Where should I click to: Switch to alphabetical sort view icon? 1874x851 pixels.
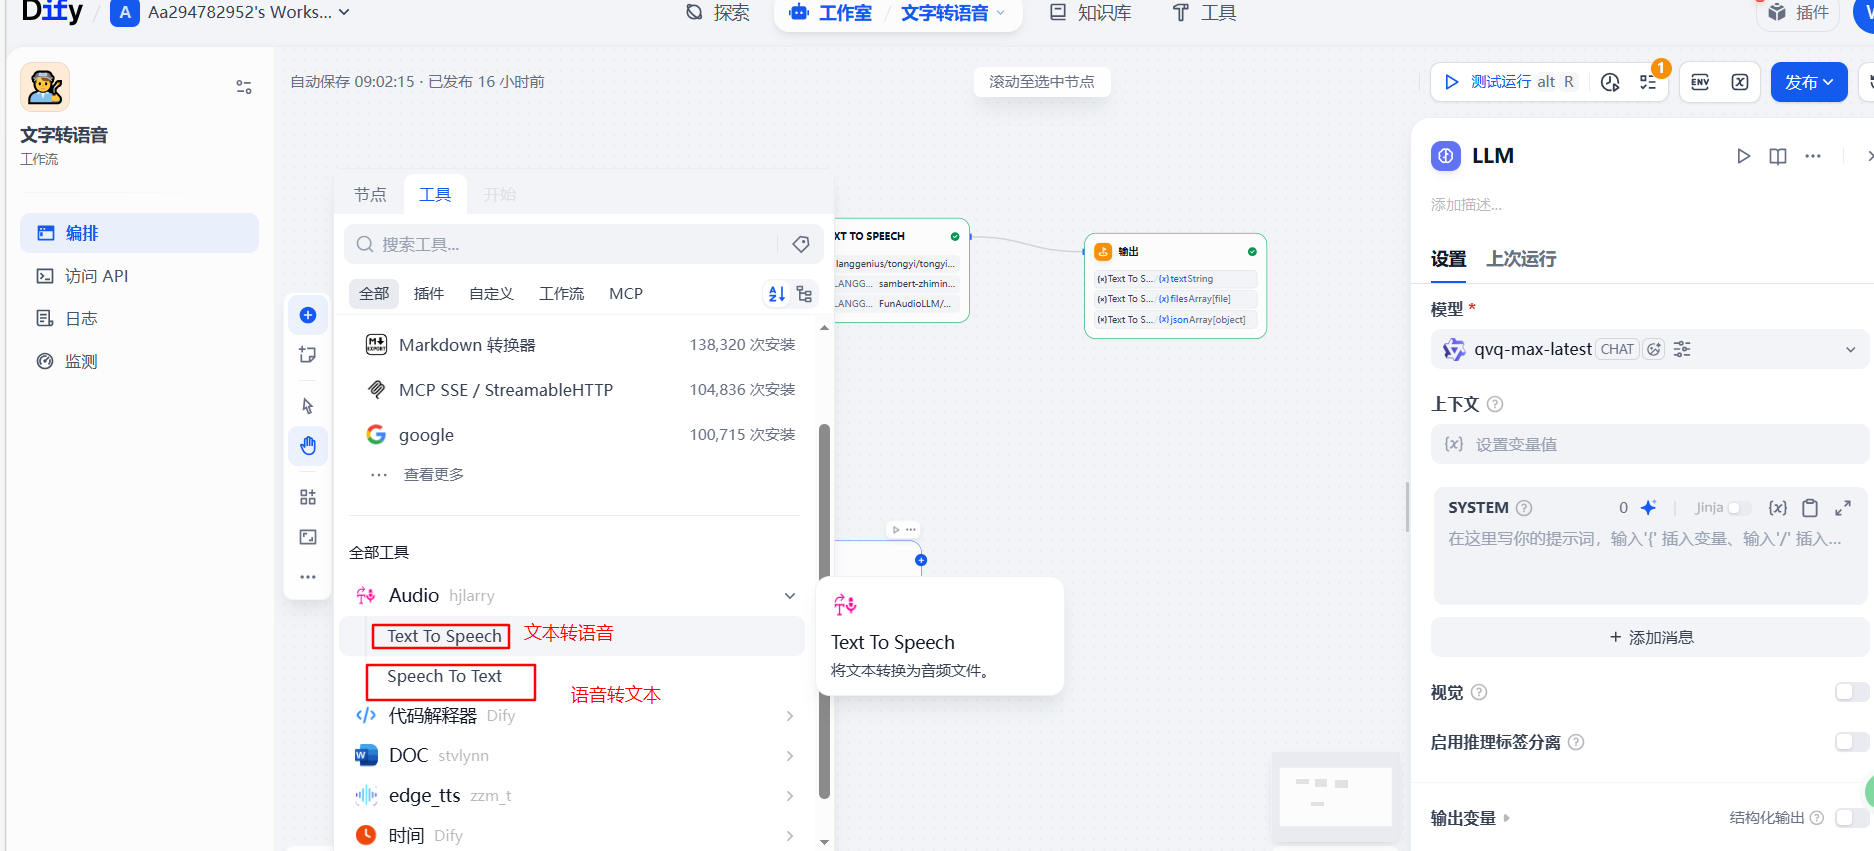click(x=777, y=294)
